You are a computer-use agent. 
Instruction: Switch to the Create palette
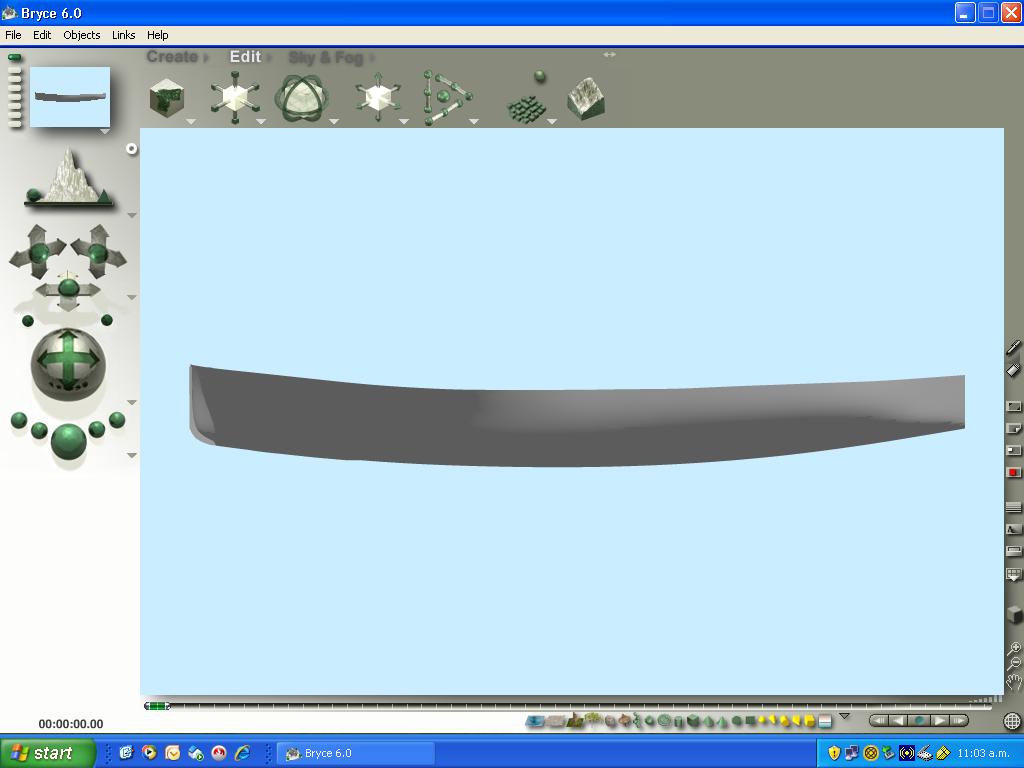(172, 57)
